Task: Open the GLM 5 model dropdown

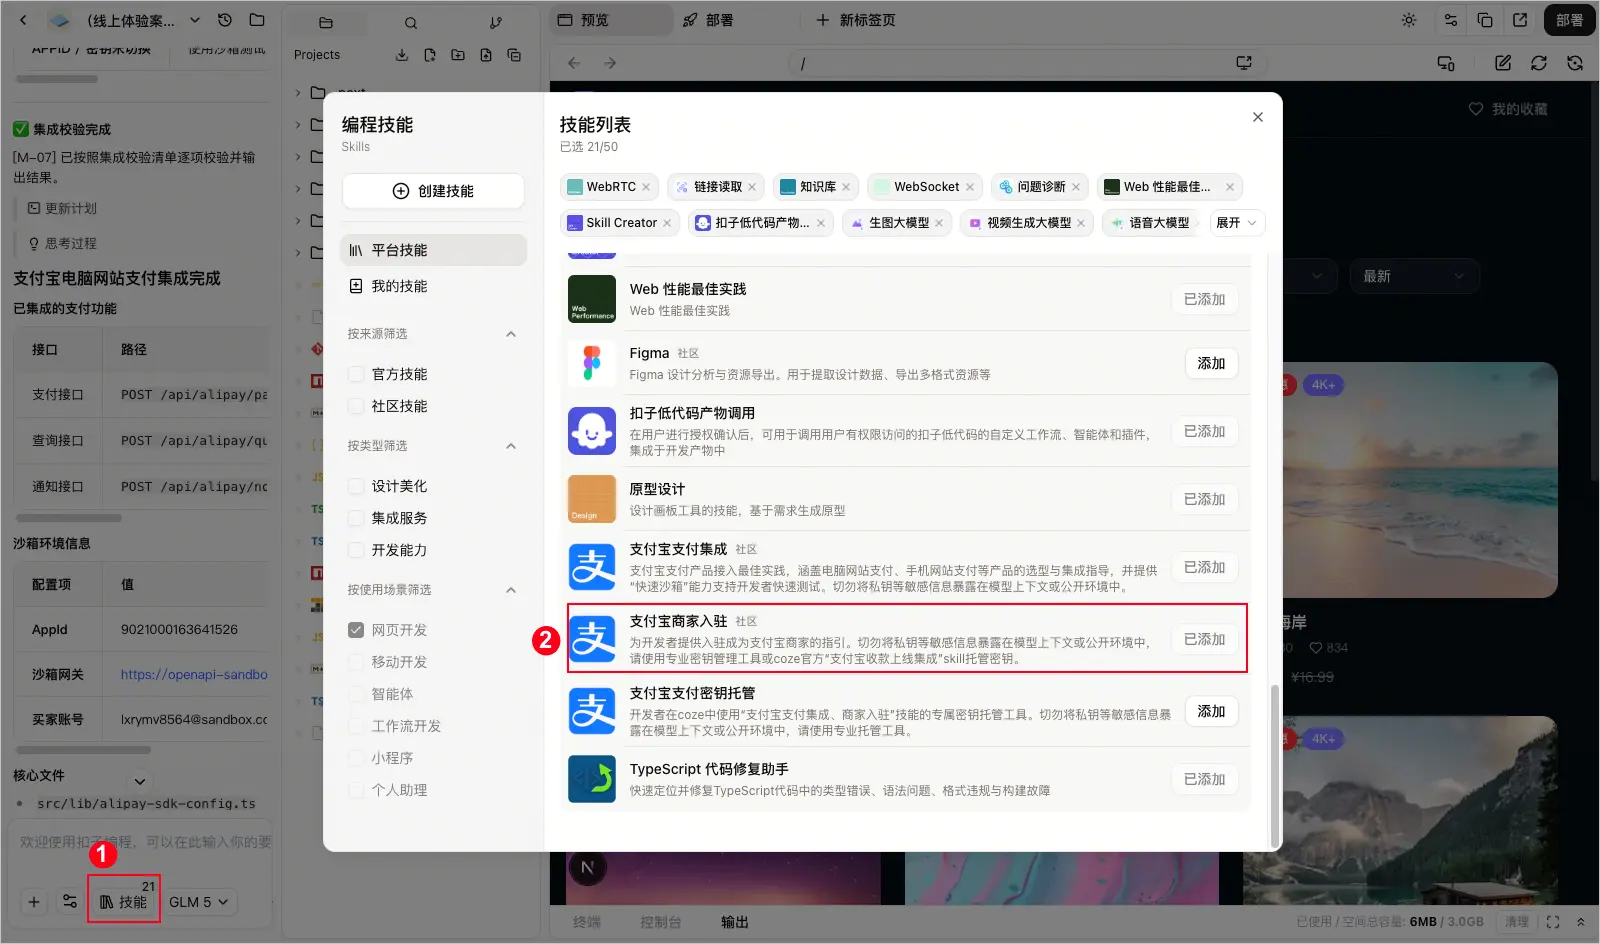Action: point(199,902)
